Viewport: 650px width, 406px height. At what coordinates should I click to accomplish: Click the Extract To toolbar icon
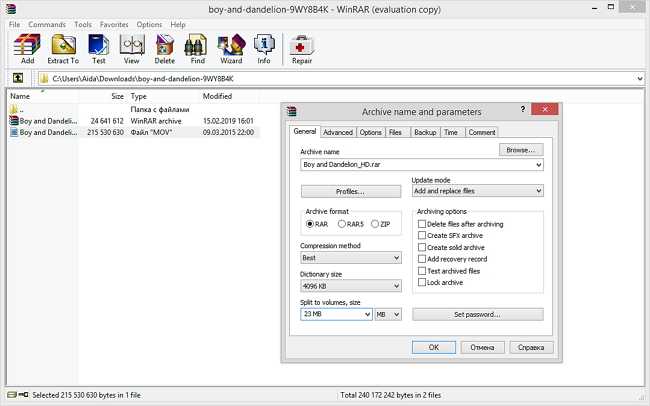[x=63, y=49]
